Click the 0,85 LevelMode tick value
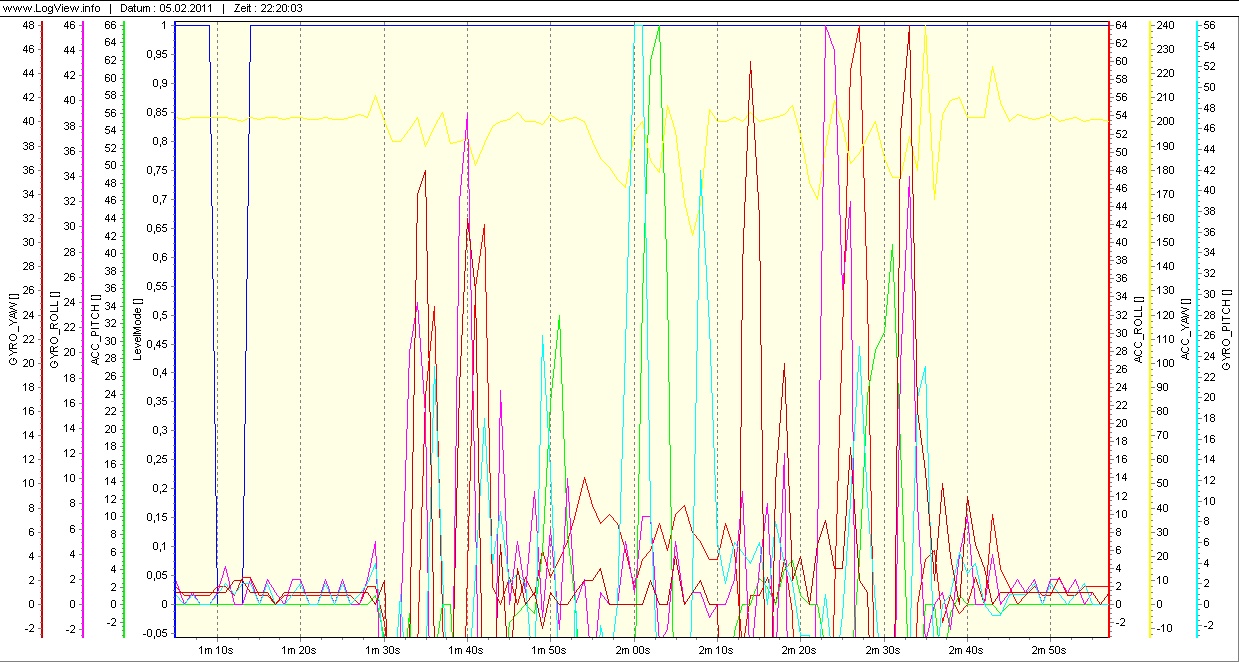The width and height of the screenshot is (1239, 662). (x=159, y=112)
